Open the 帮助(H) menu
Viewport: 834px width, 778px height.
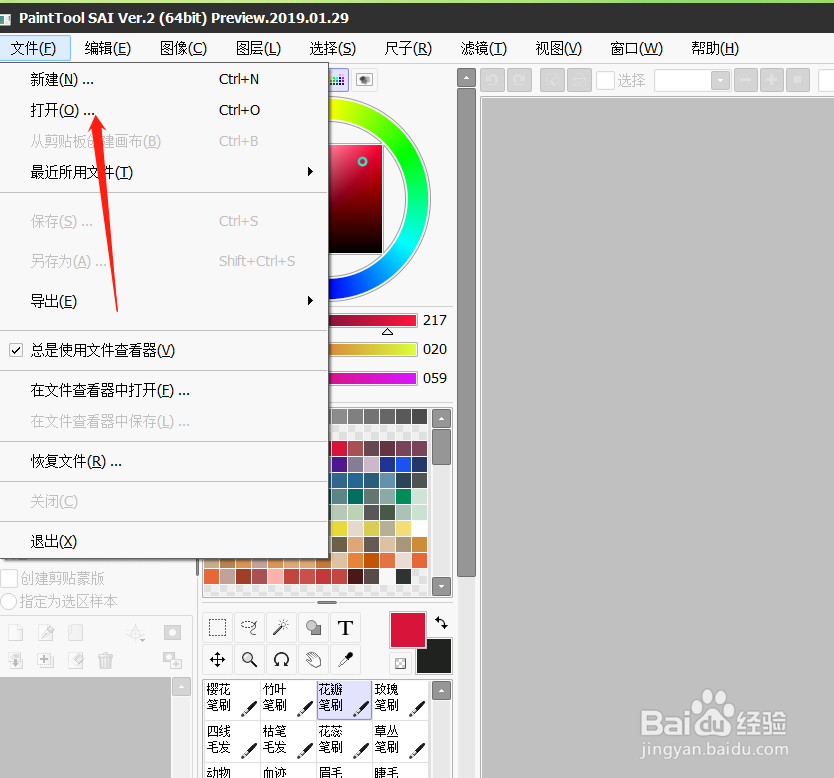(714, 48)
